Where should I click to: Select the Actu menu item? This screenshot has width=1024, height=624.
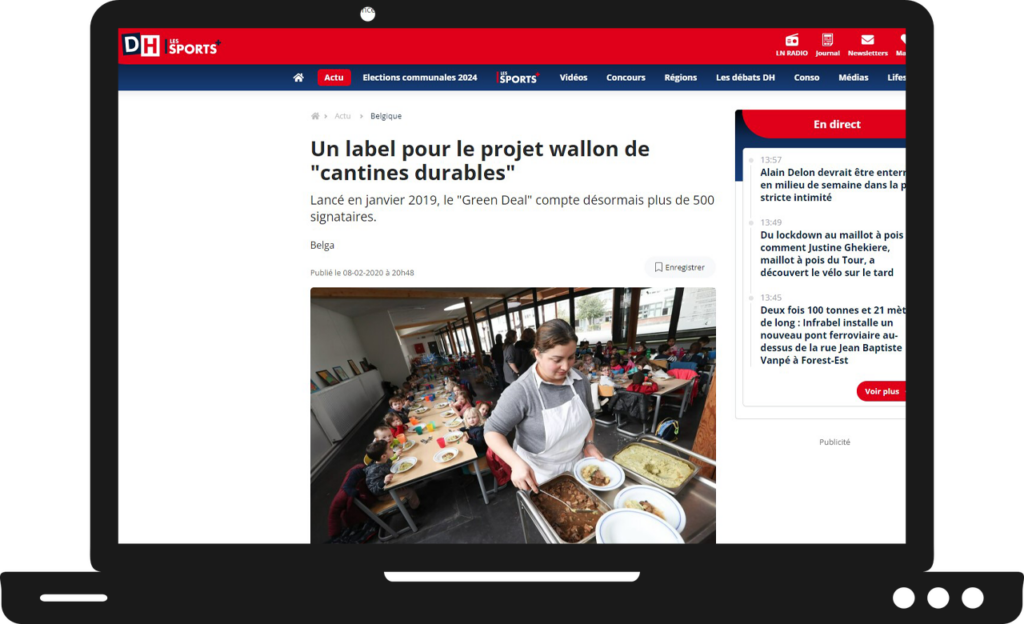(x=334, y=78)
